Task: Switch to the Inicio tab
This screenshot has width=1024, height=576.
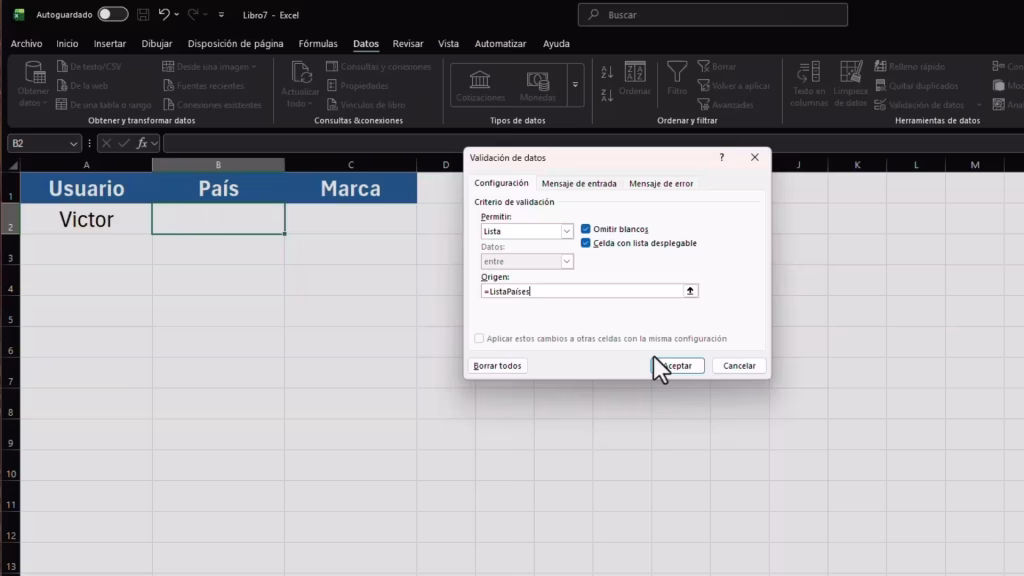Action: tap(67, 44)
